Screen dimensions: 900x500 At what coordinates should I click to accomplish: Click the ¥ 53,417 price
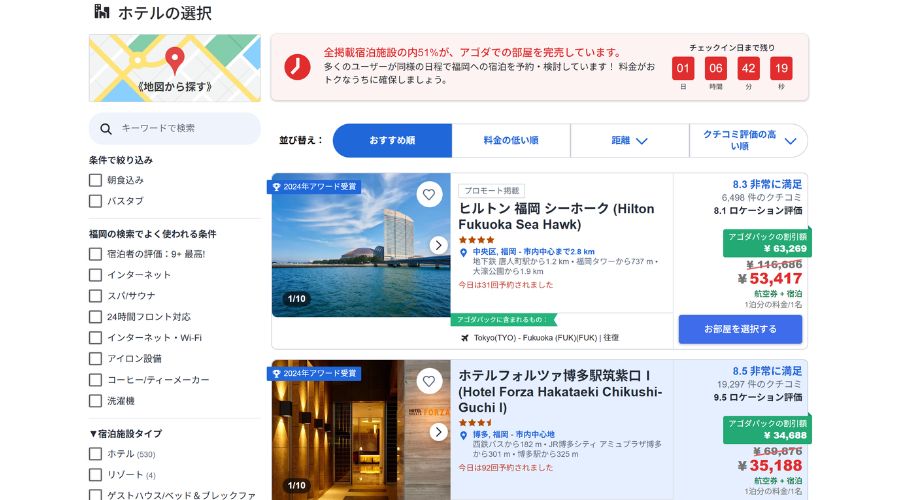[770, 278]
